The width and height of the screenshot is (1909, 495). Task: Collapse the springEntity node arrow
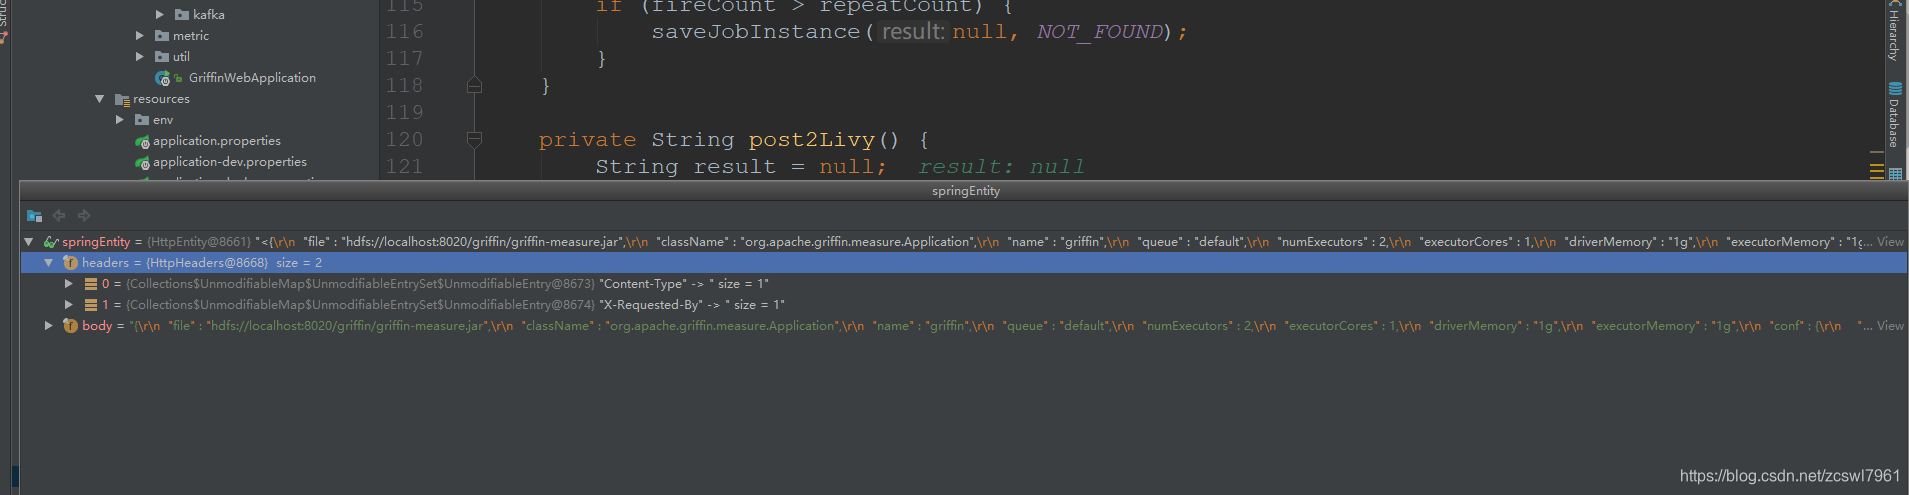(29, 241)
